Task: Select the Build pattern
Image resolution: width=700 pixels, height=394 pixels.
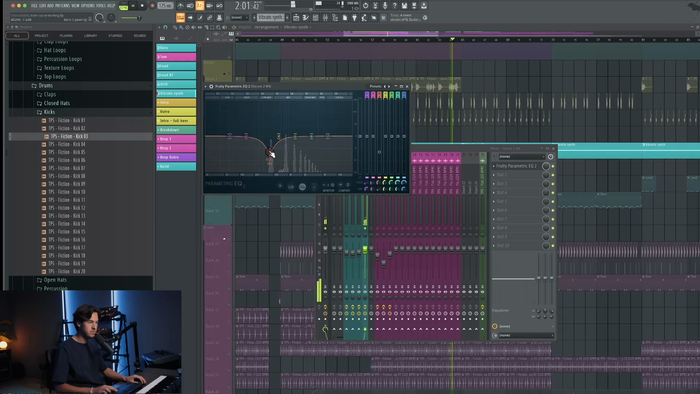Action: [x=176, y=166]
